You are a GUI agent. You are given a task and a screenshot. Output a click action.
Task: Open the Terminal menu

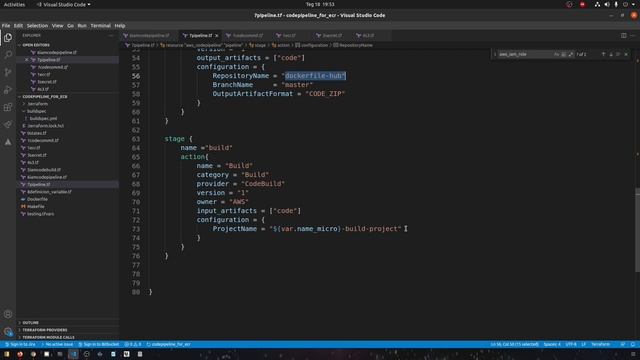[100, 25]
